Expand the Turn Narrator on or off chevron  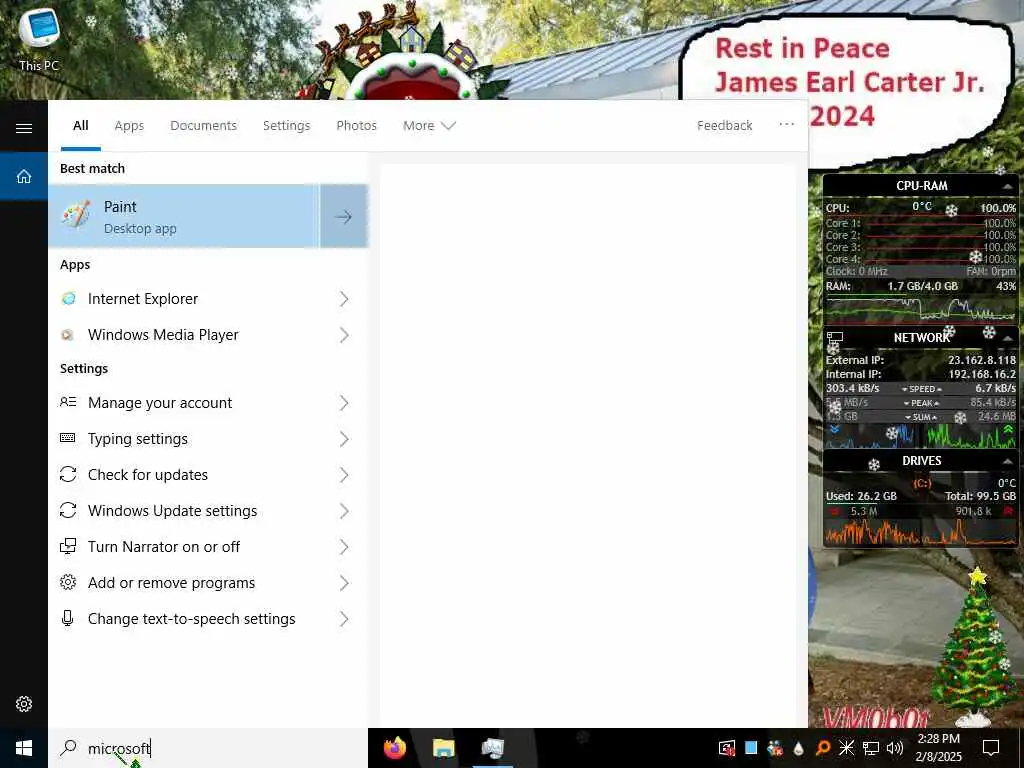pos(344,547)
